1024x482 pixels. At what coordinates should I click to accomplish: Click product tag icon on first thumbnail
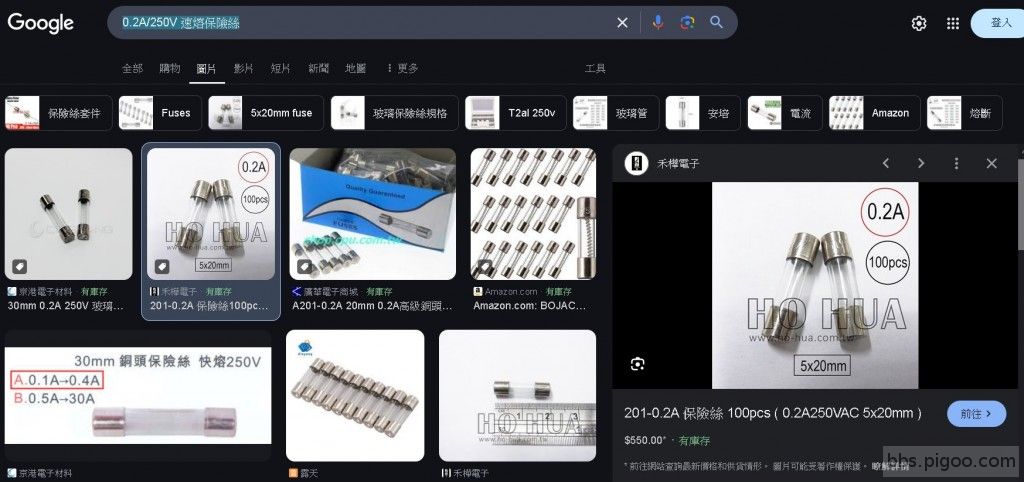(19, 266)
